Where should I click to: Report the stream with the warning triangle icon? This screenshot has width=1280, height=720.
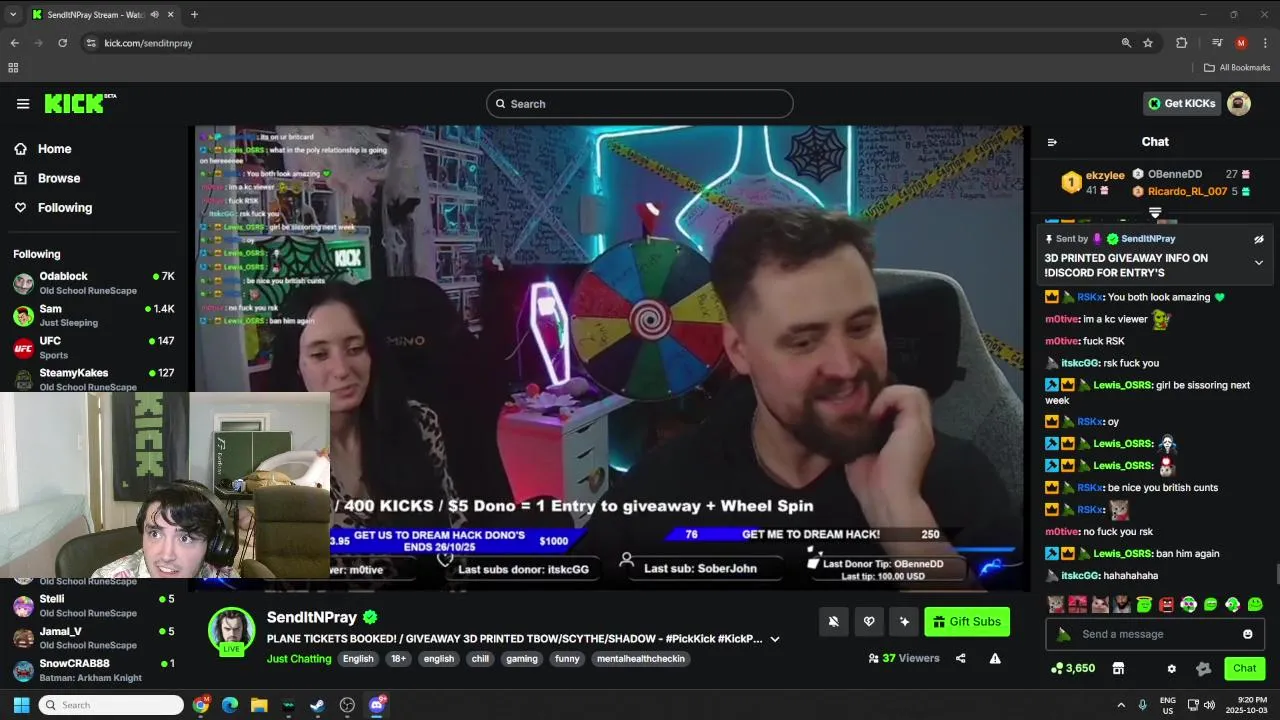click(995, 658)
